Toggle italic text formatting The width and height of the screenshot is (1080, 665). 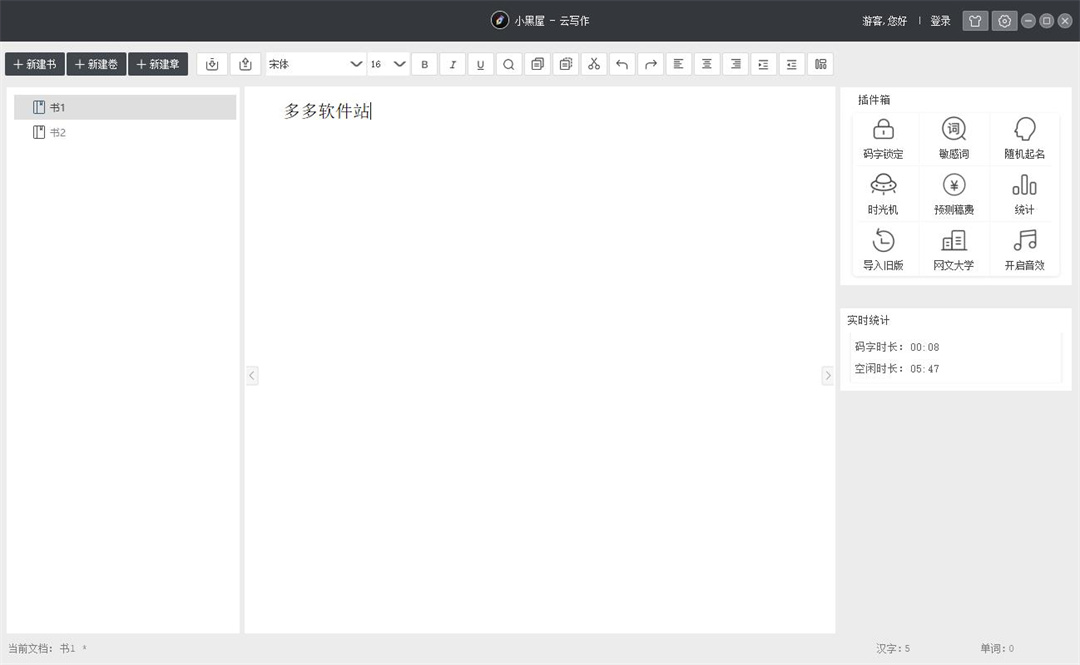click(453, 64)
